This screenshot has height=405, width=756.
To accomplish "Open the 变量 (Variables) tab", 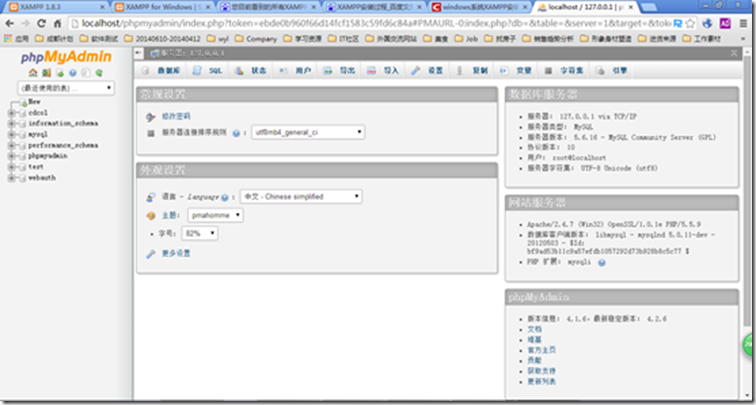I will 516,71.
